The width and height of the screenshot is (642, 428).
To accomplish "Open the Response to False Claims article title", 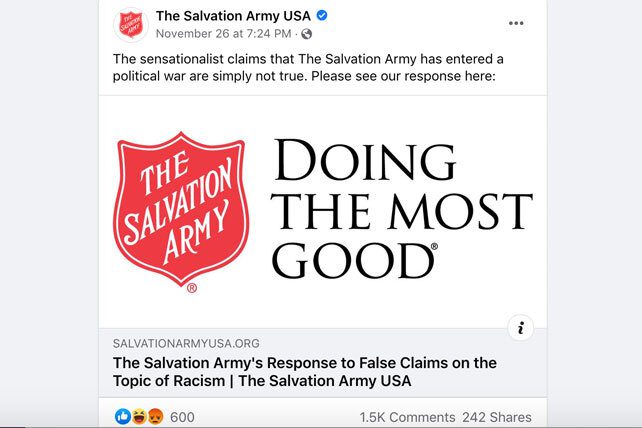I will pyautogui.click(x=305, y=371).
